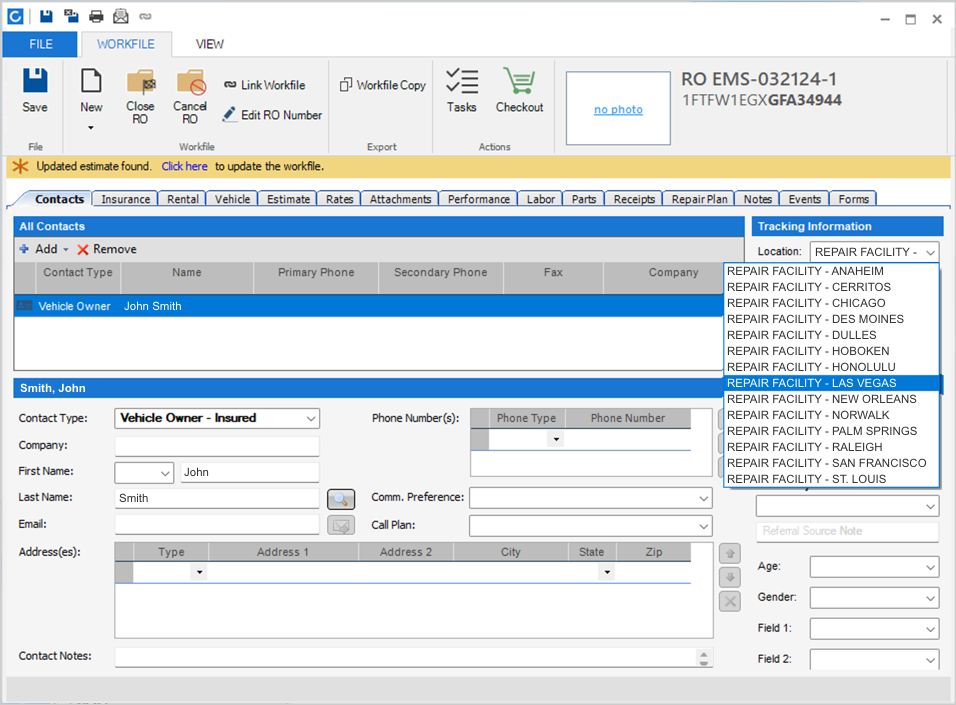This screenshot has height=705, width=956.
Task: Open the Estimate tab
Action: point(288,199)
